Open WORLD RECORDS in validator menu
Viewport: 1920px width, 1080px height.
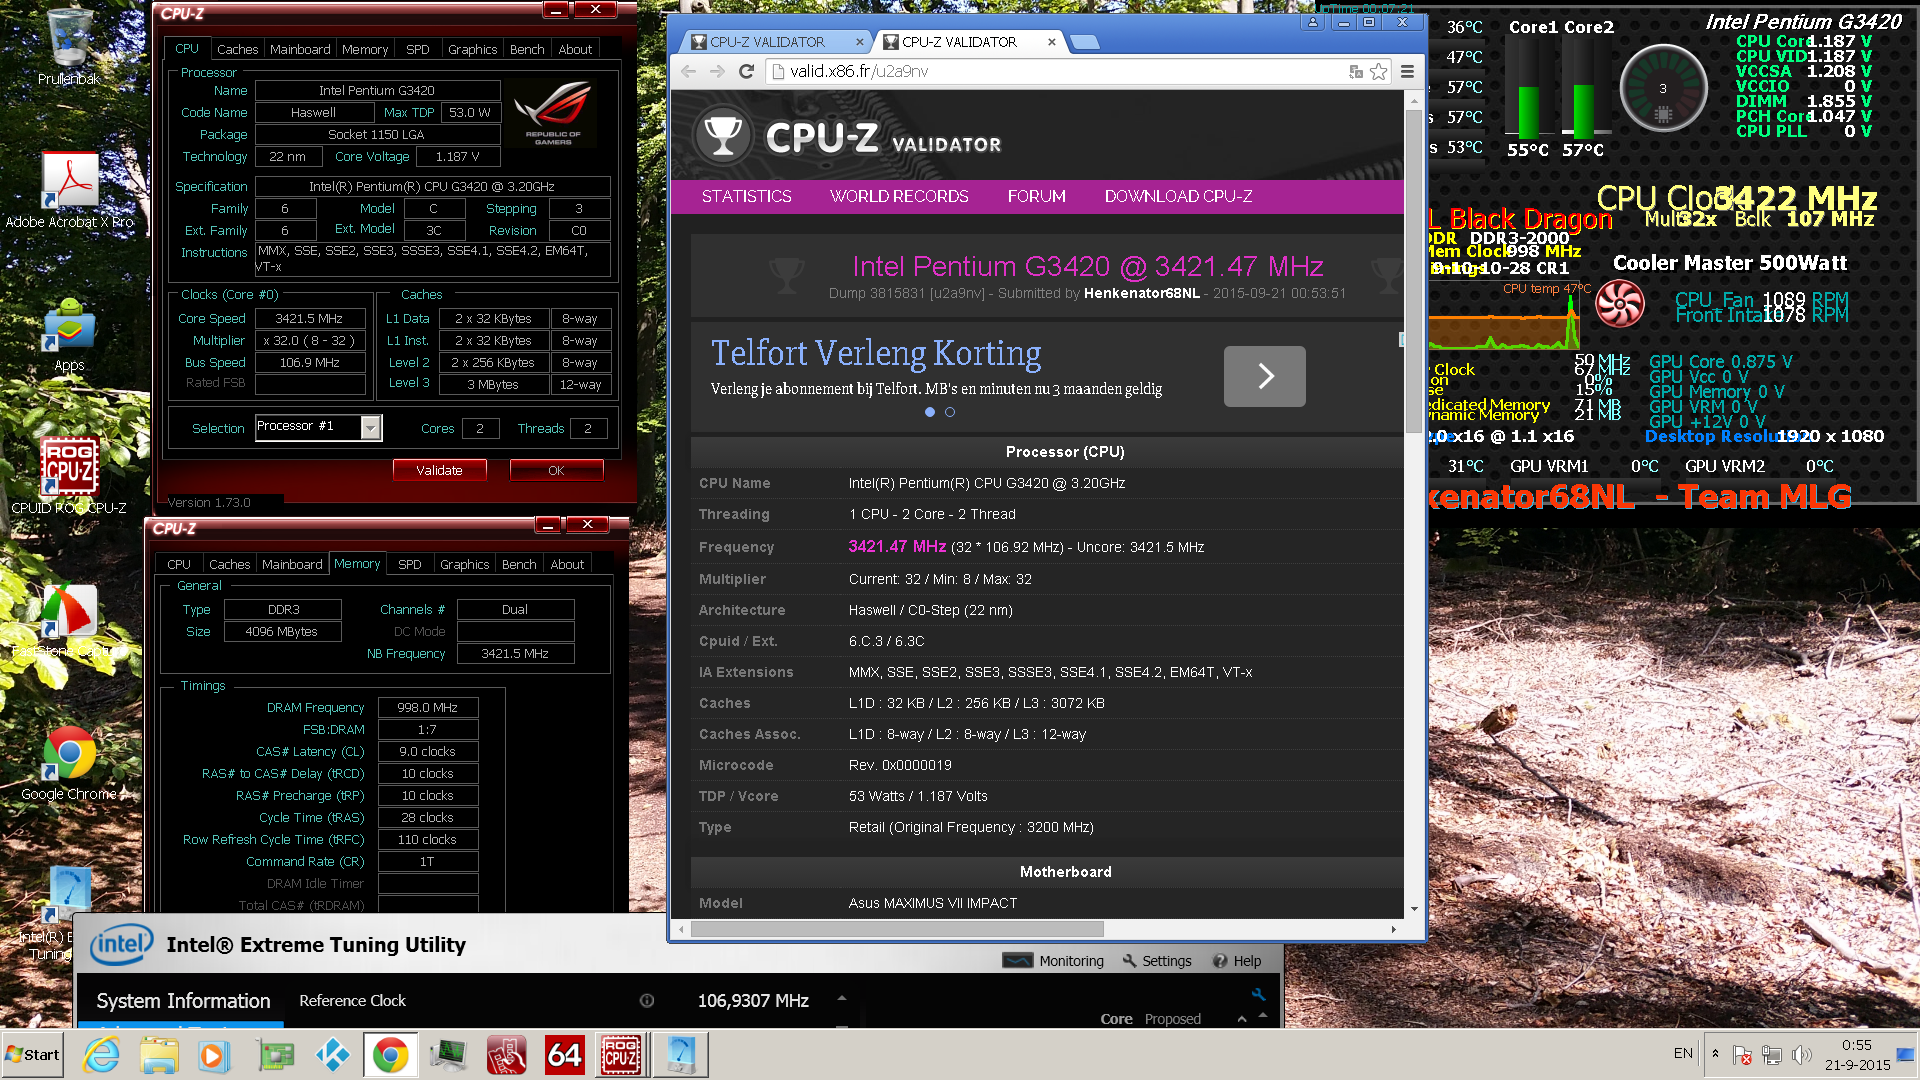coord(899,196)
